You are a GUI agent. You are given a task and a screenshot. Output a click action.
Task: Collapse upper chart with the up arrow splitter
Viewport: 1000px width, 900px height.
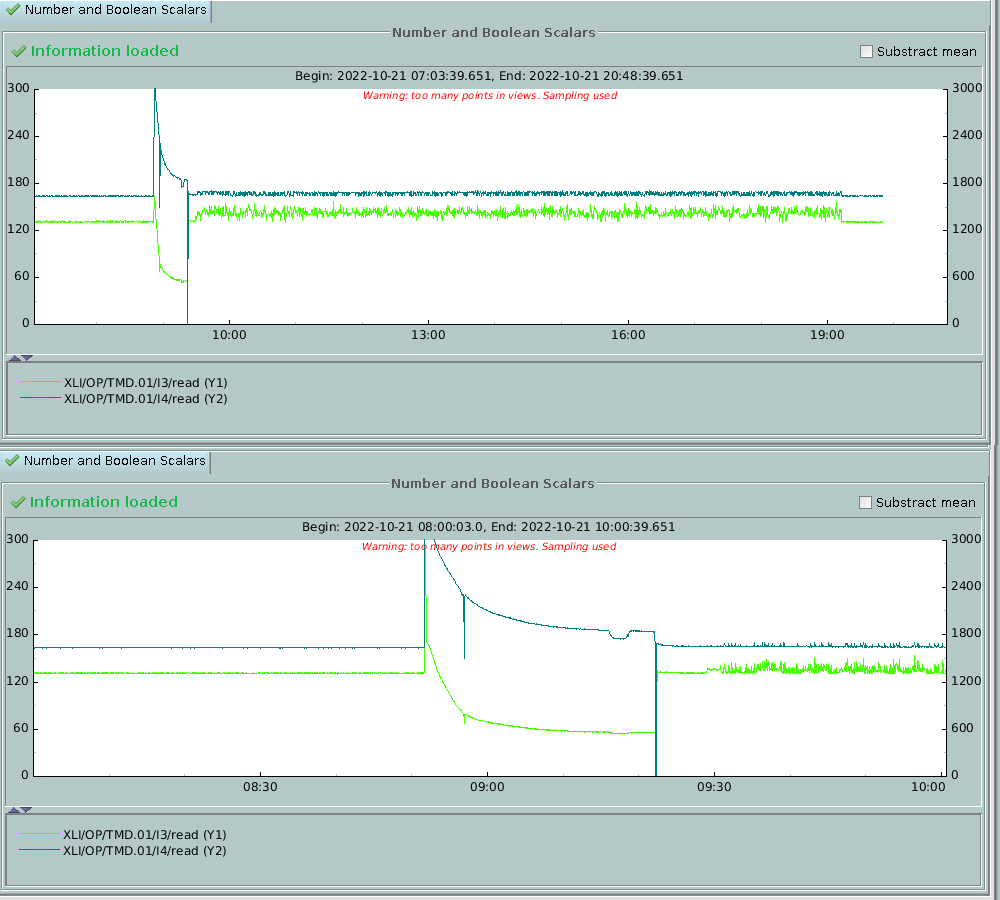tap(15, 358)
